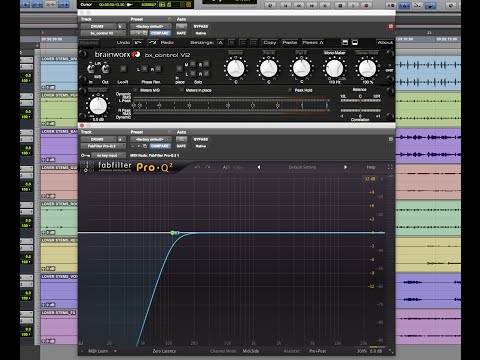Image resolution: width=480 pixels, height=360 pixels.
Task: Enable Meters M/S checkbox
Action: pyautogui.click(x=135, y=90)
